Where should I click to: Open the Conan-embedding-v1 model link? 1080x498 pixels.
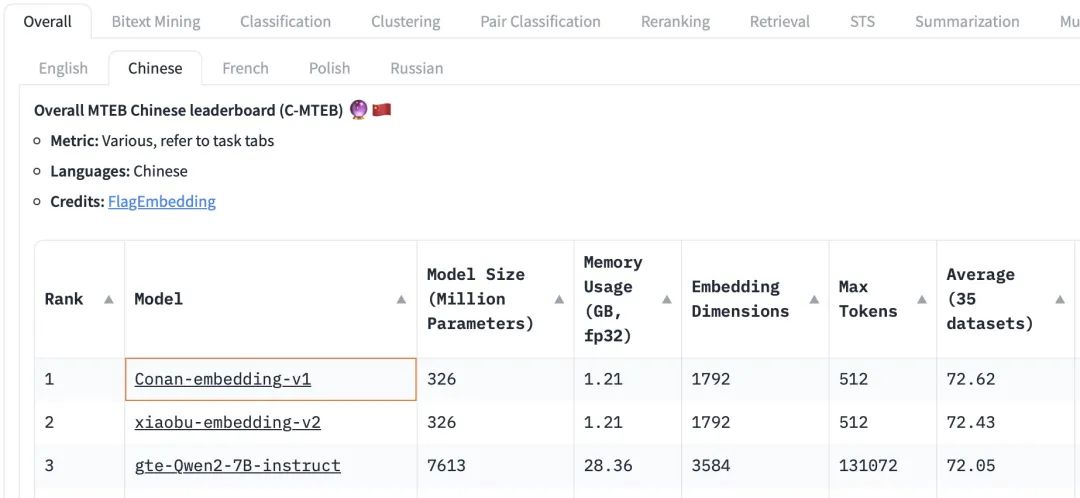tap(223, 379)
